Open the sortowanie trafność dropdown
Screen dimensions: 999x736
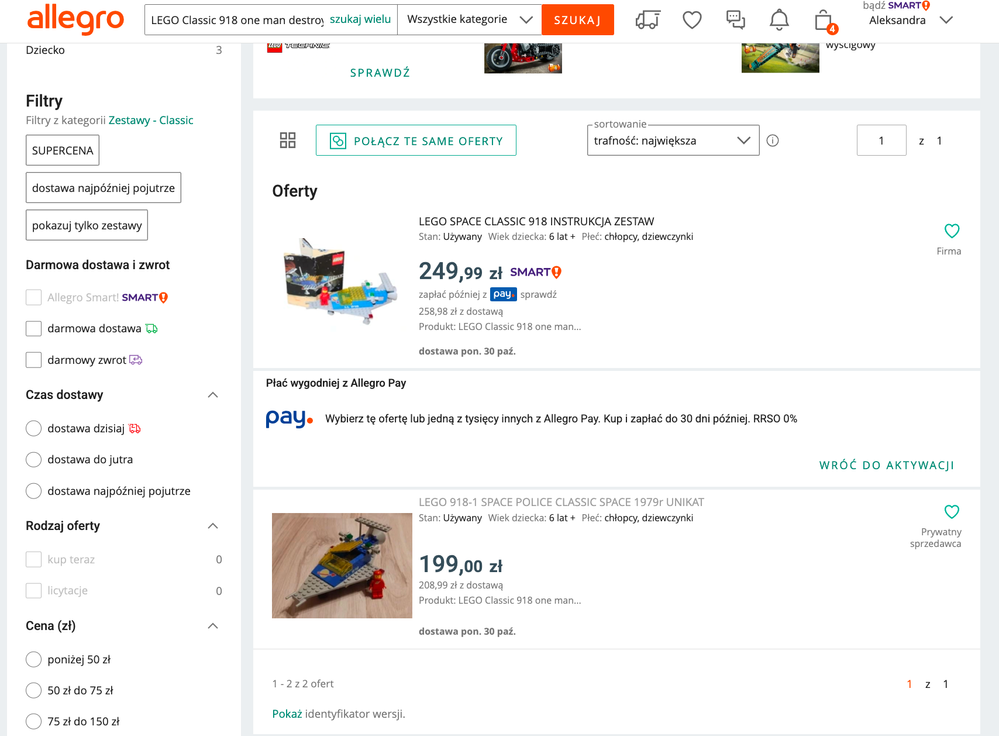(673, 140)
